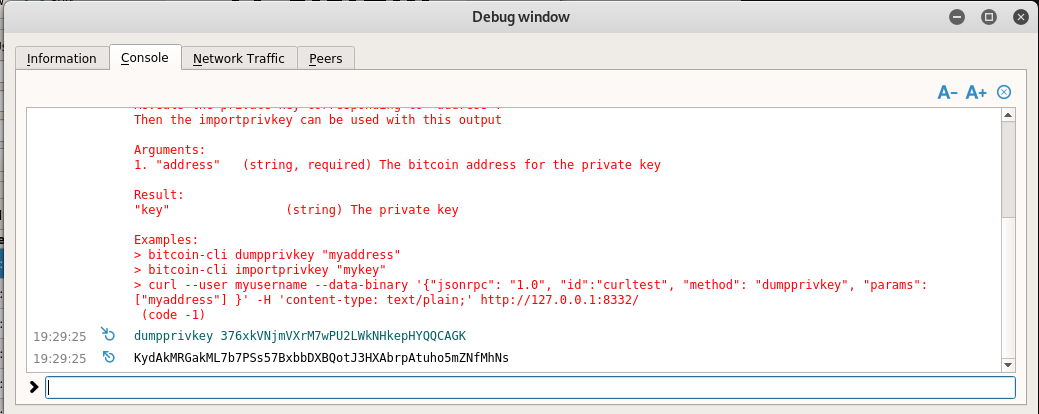Image resolution: width=1039 pixels, height=414 pixels.
Task: Close the Debug window
Action: [1021, 17]
